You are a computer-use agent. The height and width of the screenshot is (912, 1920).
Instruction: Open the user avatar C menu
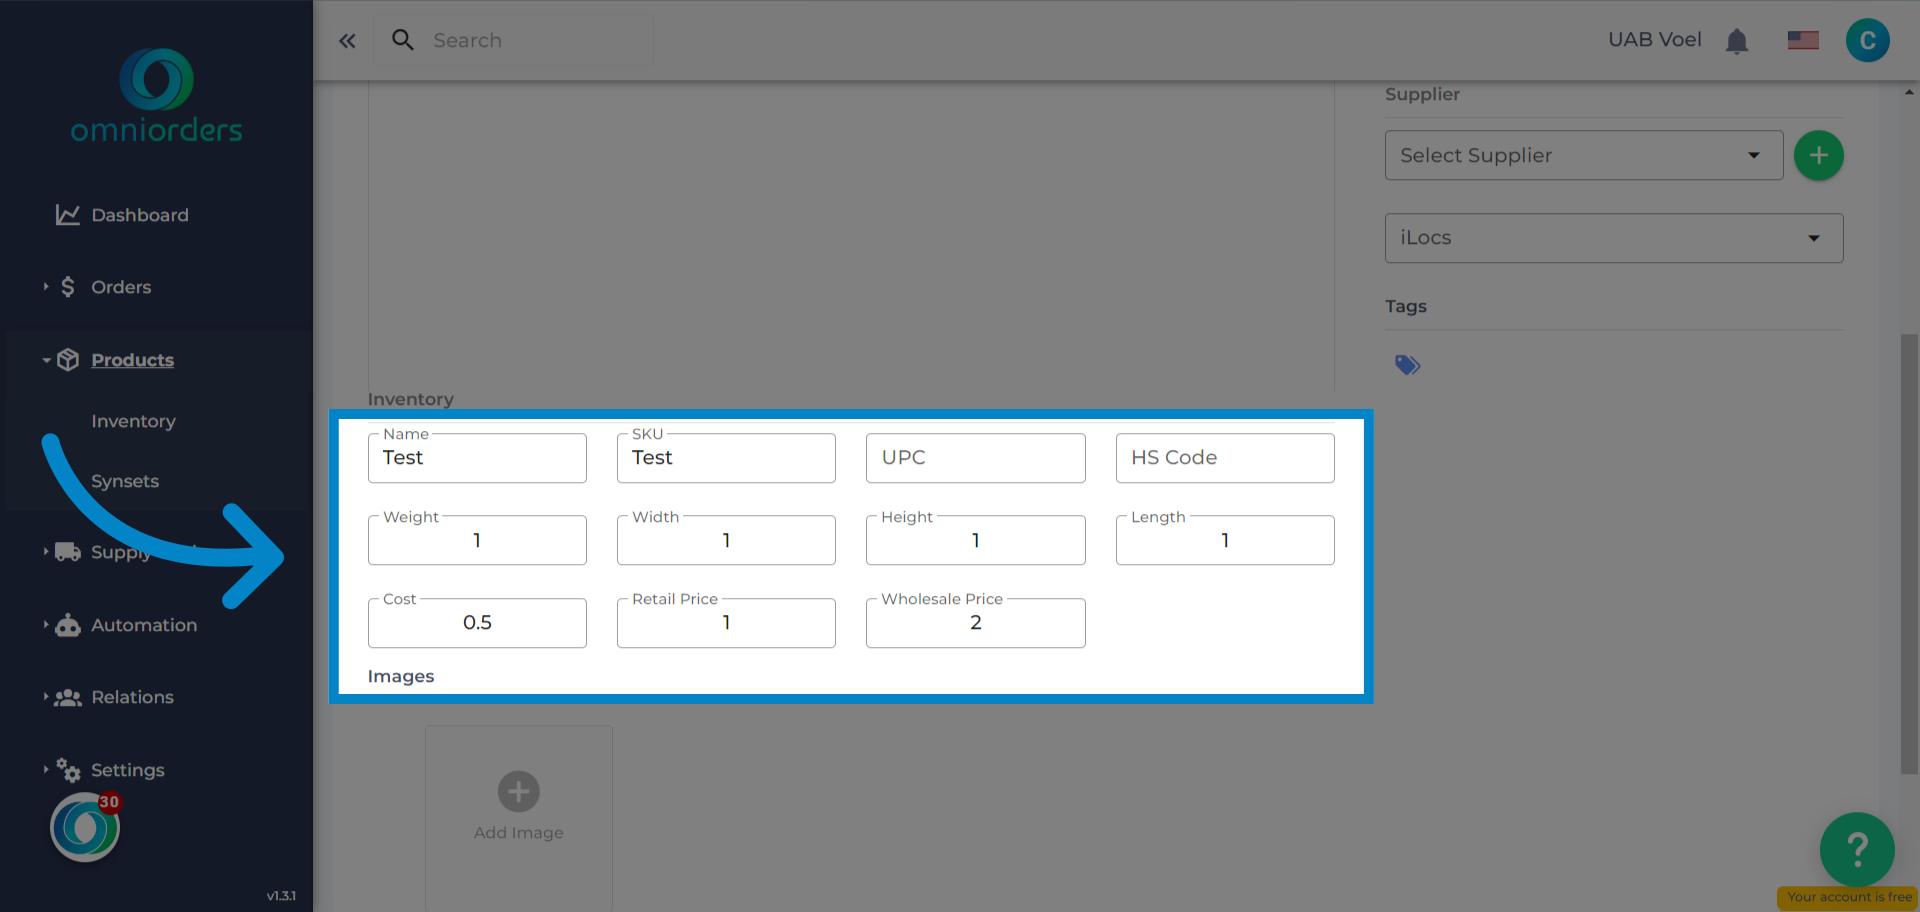click(x=1867, y=41)
